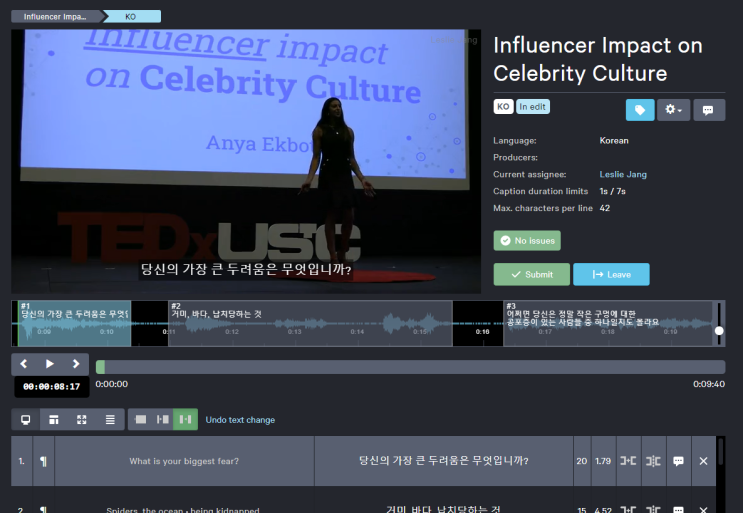
Task: Play the video
Action: point(50,364)
